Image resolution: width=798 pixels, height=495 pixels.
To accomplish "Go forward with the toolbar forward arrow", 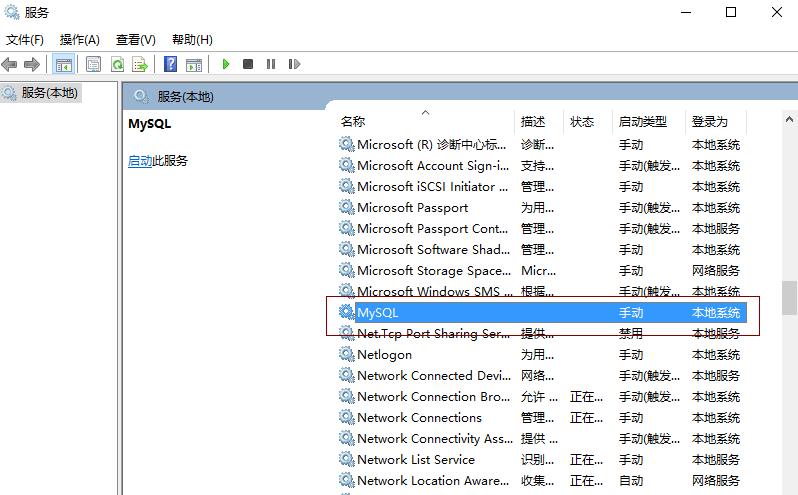I will (32, 65).
